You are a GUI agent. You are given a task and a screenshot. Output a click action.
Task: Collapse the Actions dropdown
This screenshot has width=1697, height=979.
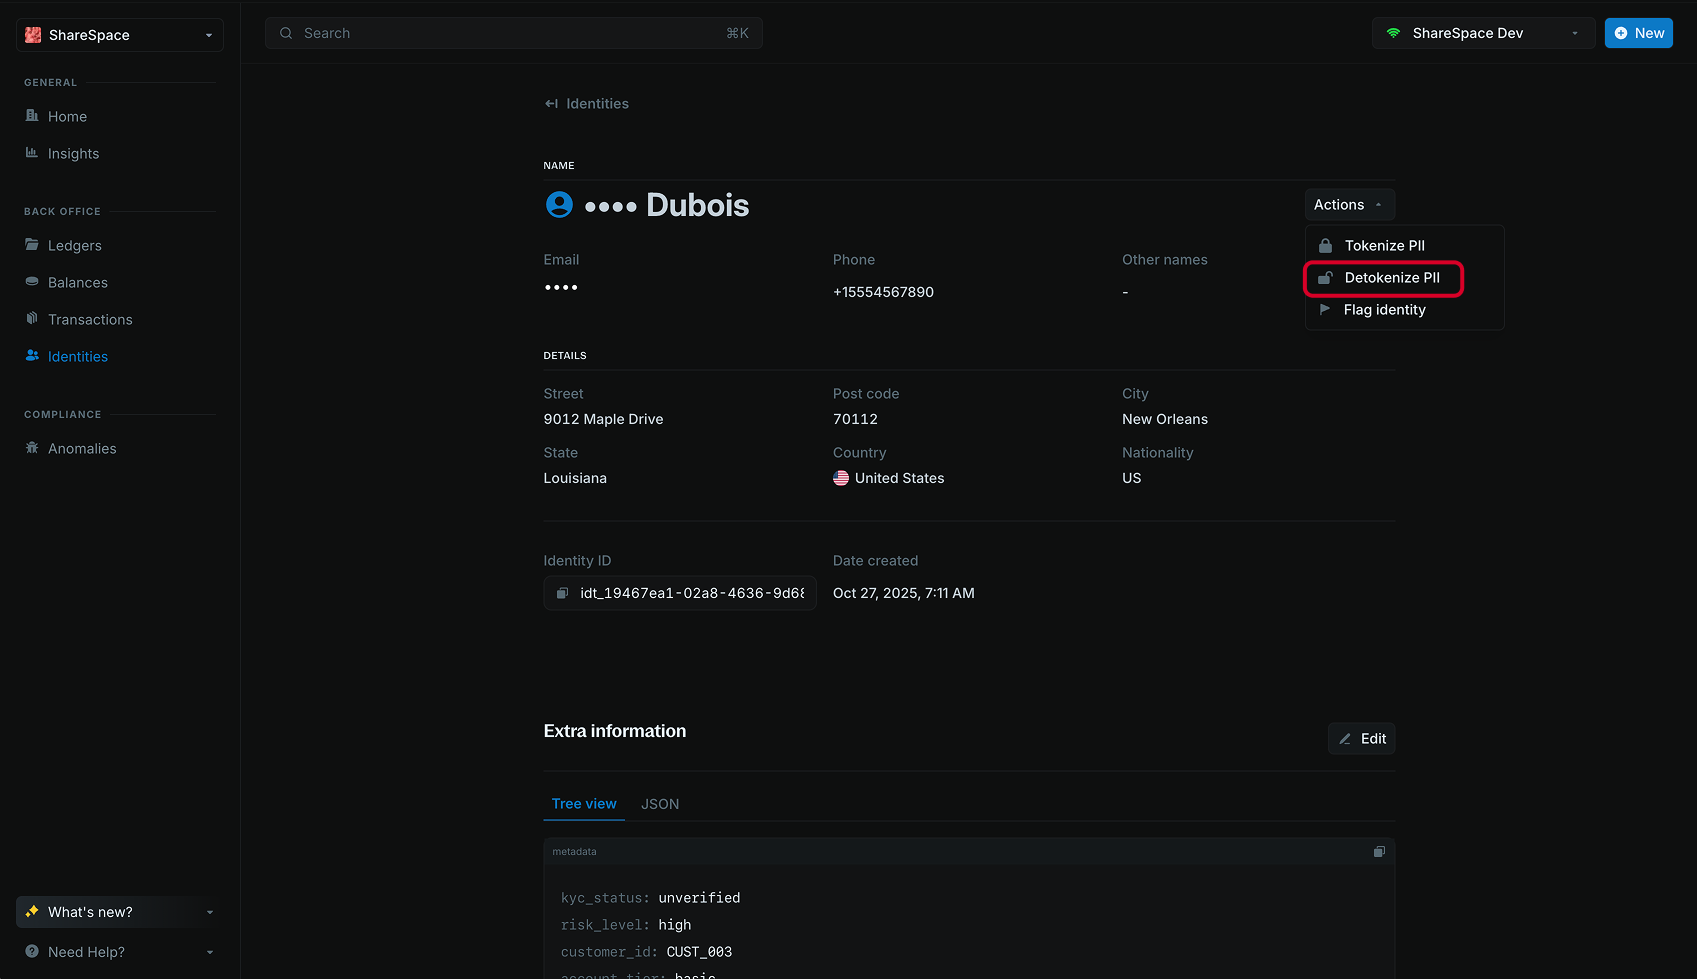(1349, 204)
